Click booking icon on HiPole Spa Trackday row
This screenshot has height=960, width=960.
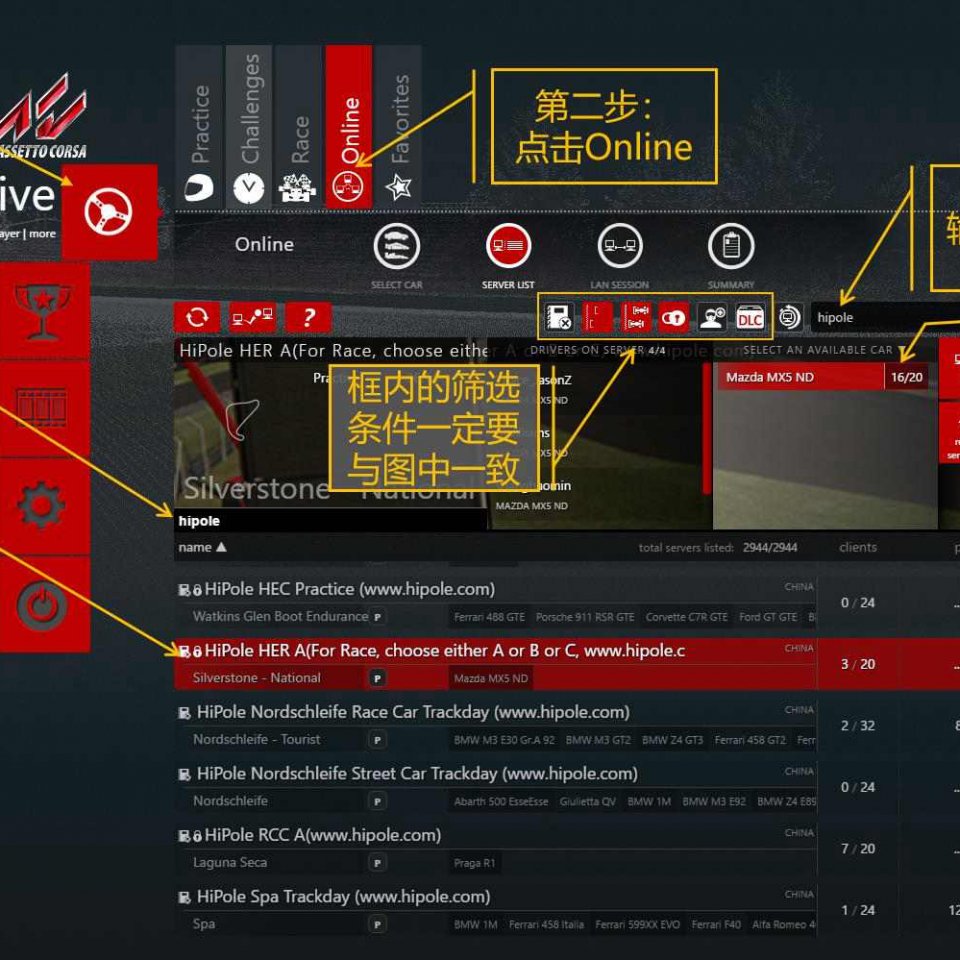(x=184, y=898)
